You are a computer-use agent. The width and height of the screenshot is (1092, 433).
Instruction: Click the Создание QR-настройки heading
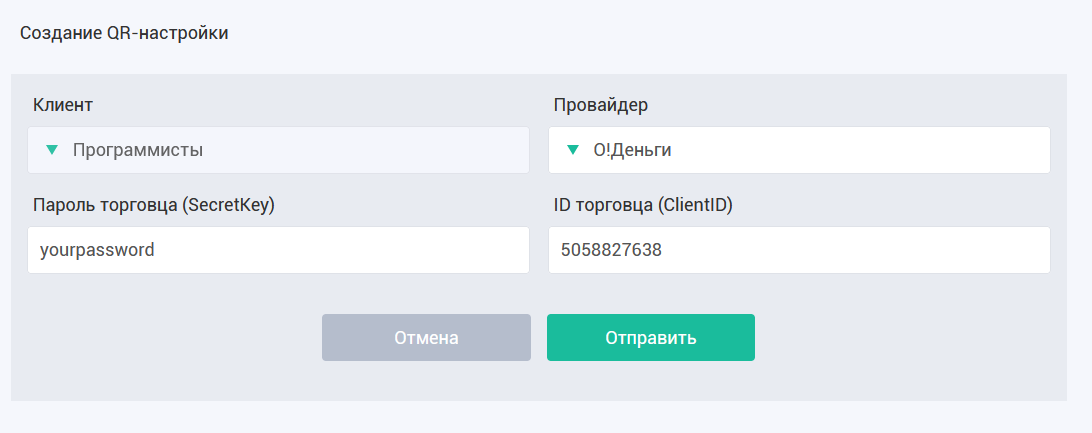124,33
